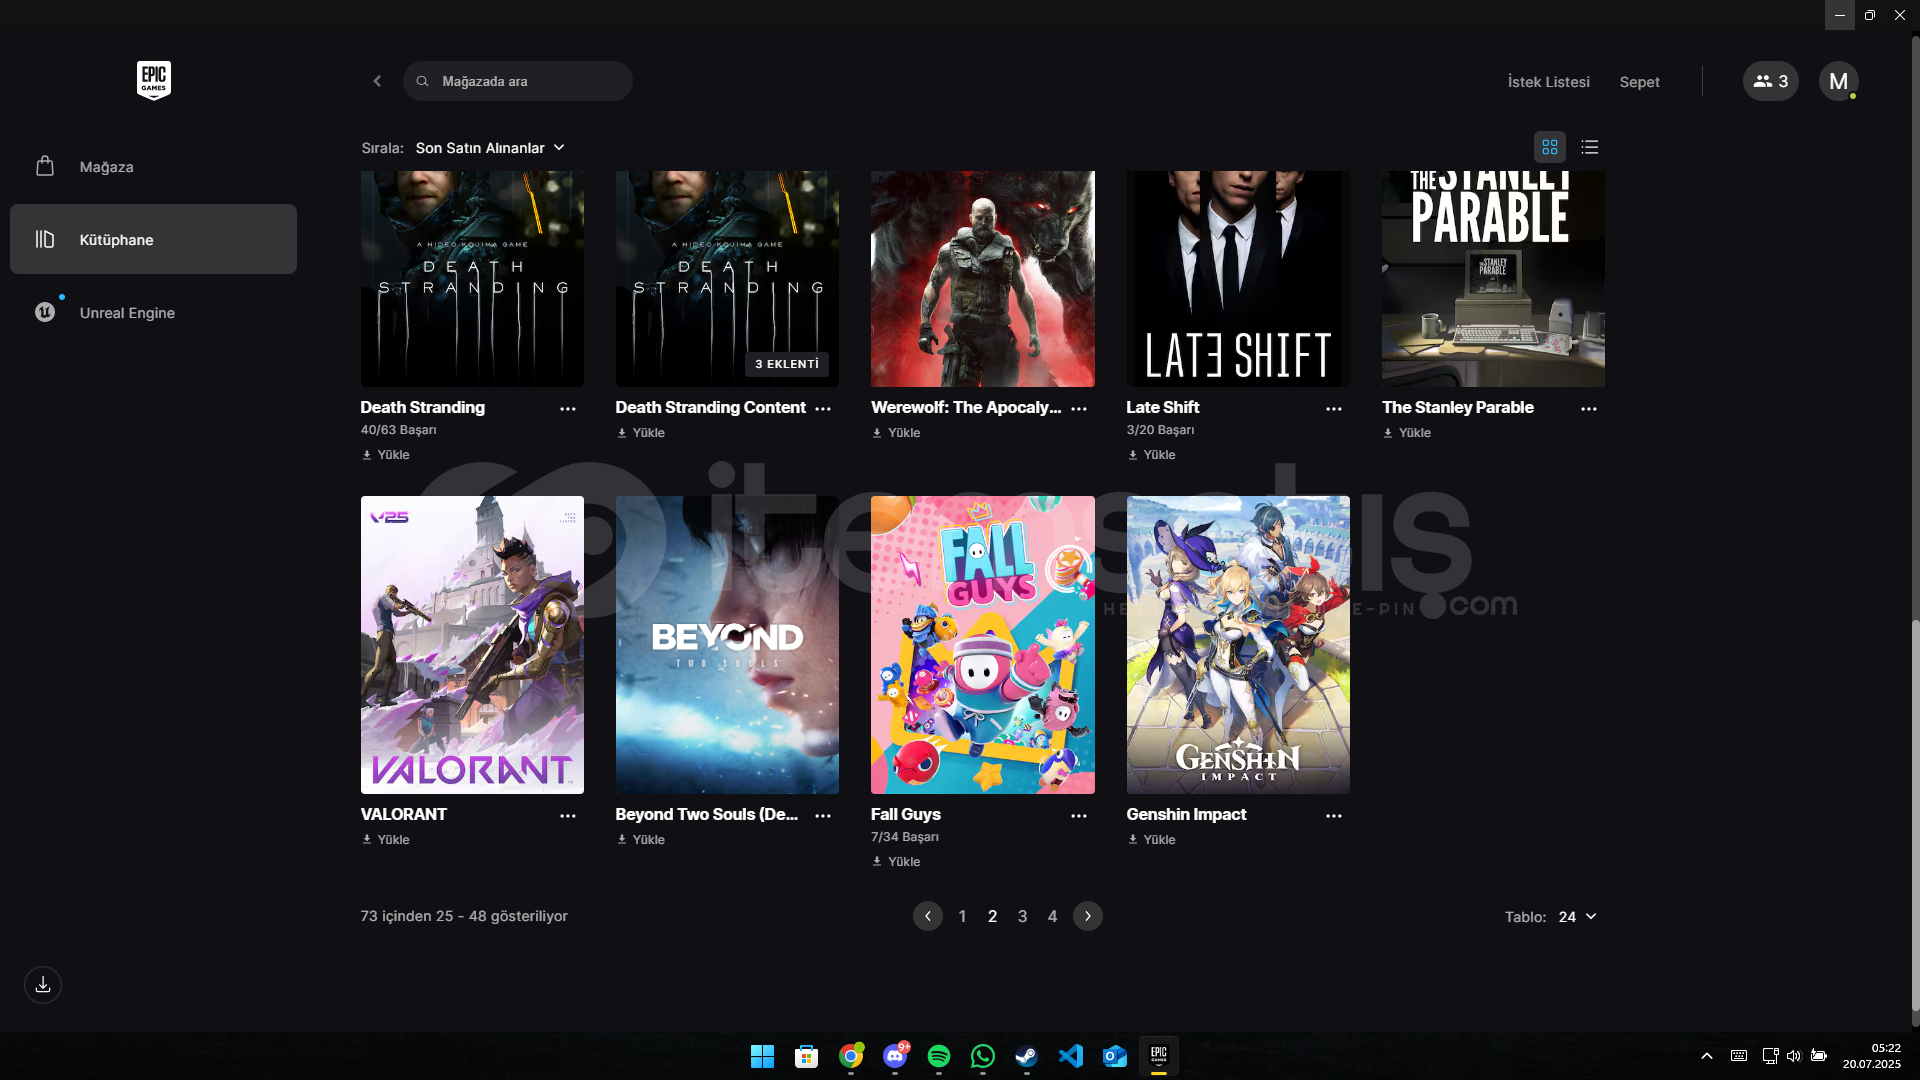
Task: Go to the previous library page arrow
Action: (x=927, y=916)
